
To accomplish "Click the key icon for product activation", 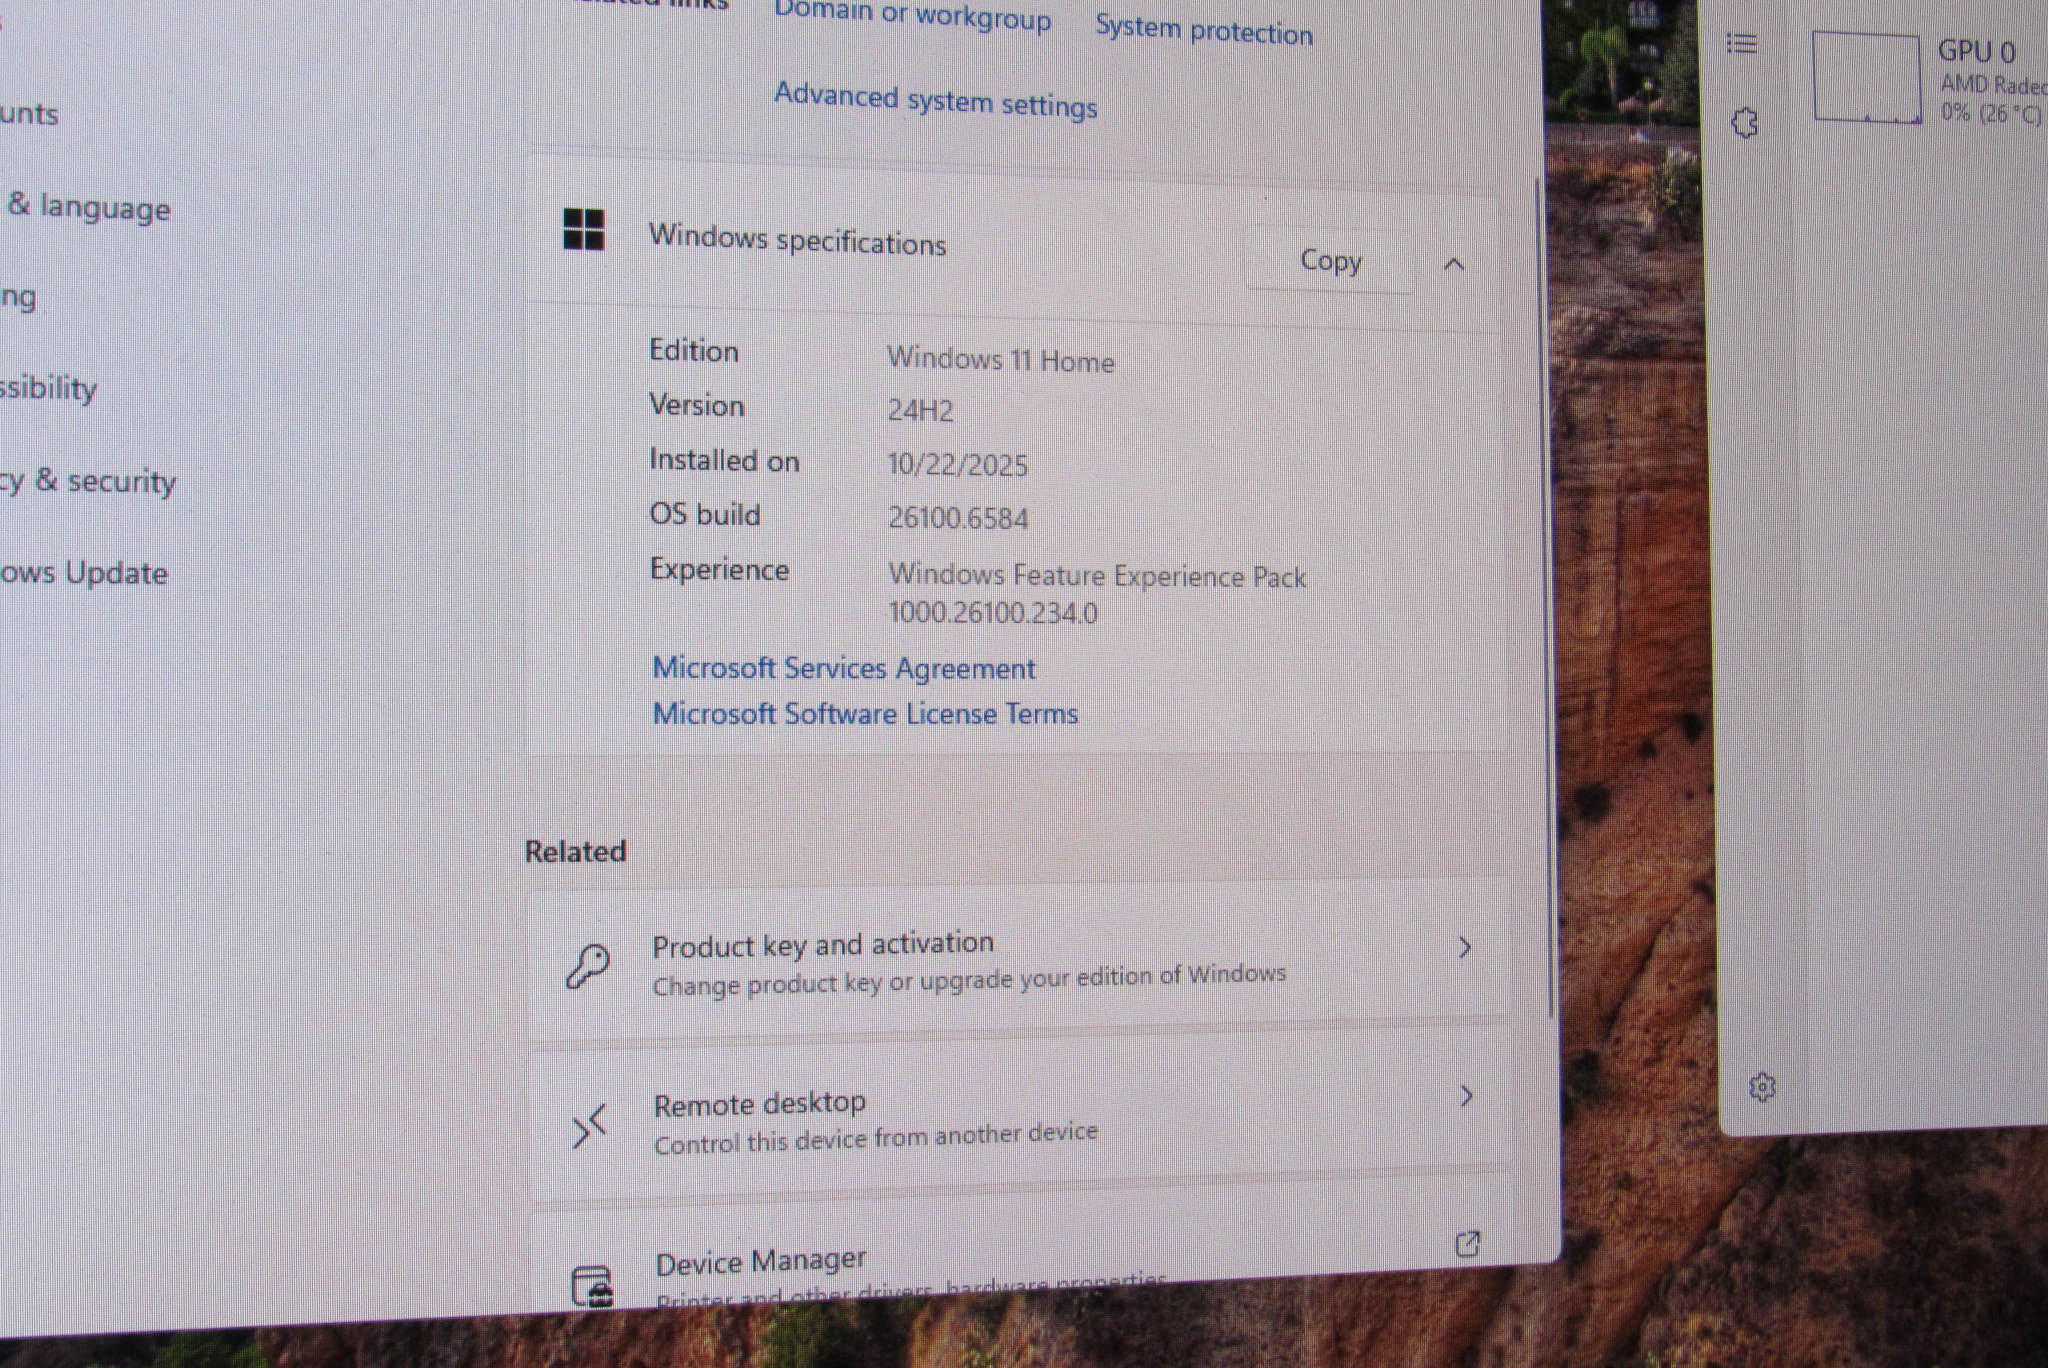I will point(588,966).
